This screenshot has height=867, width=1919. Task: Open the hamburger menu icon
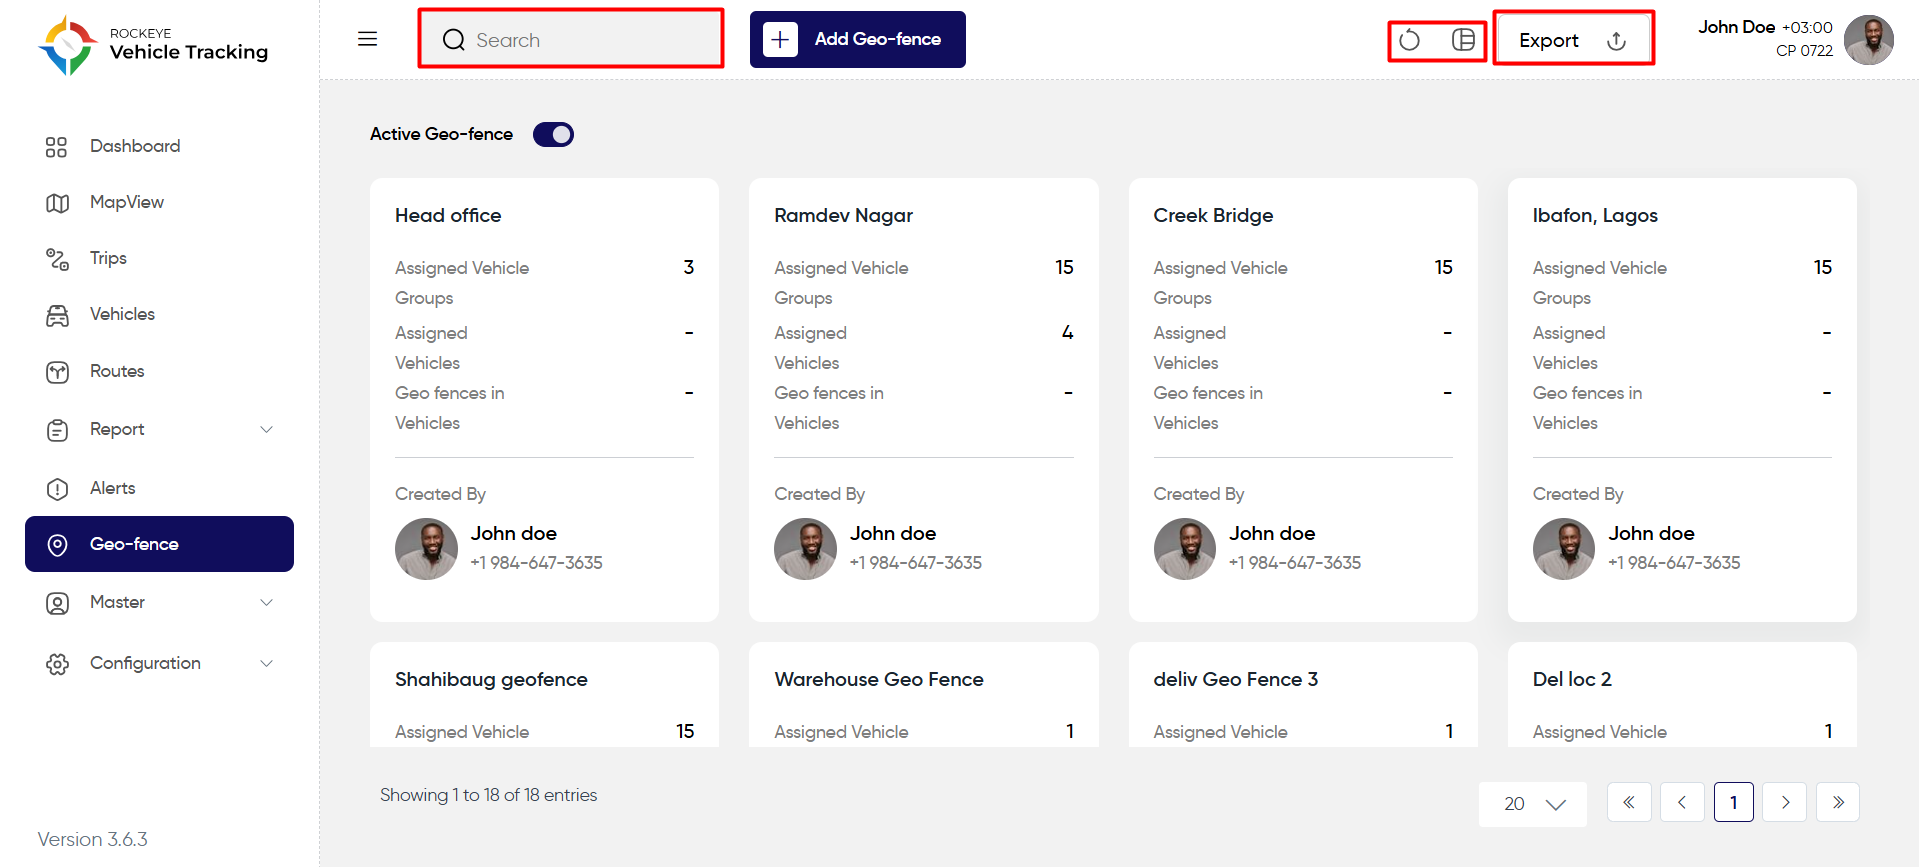(x=367, y=39)
